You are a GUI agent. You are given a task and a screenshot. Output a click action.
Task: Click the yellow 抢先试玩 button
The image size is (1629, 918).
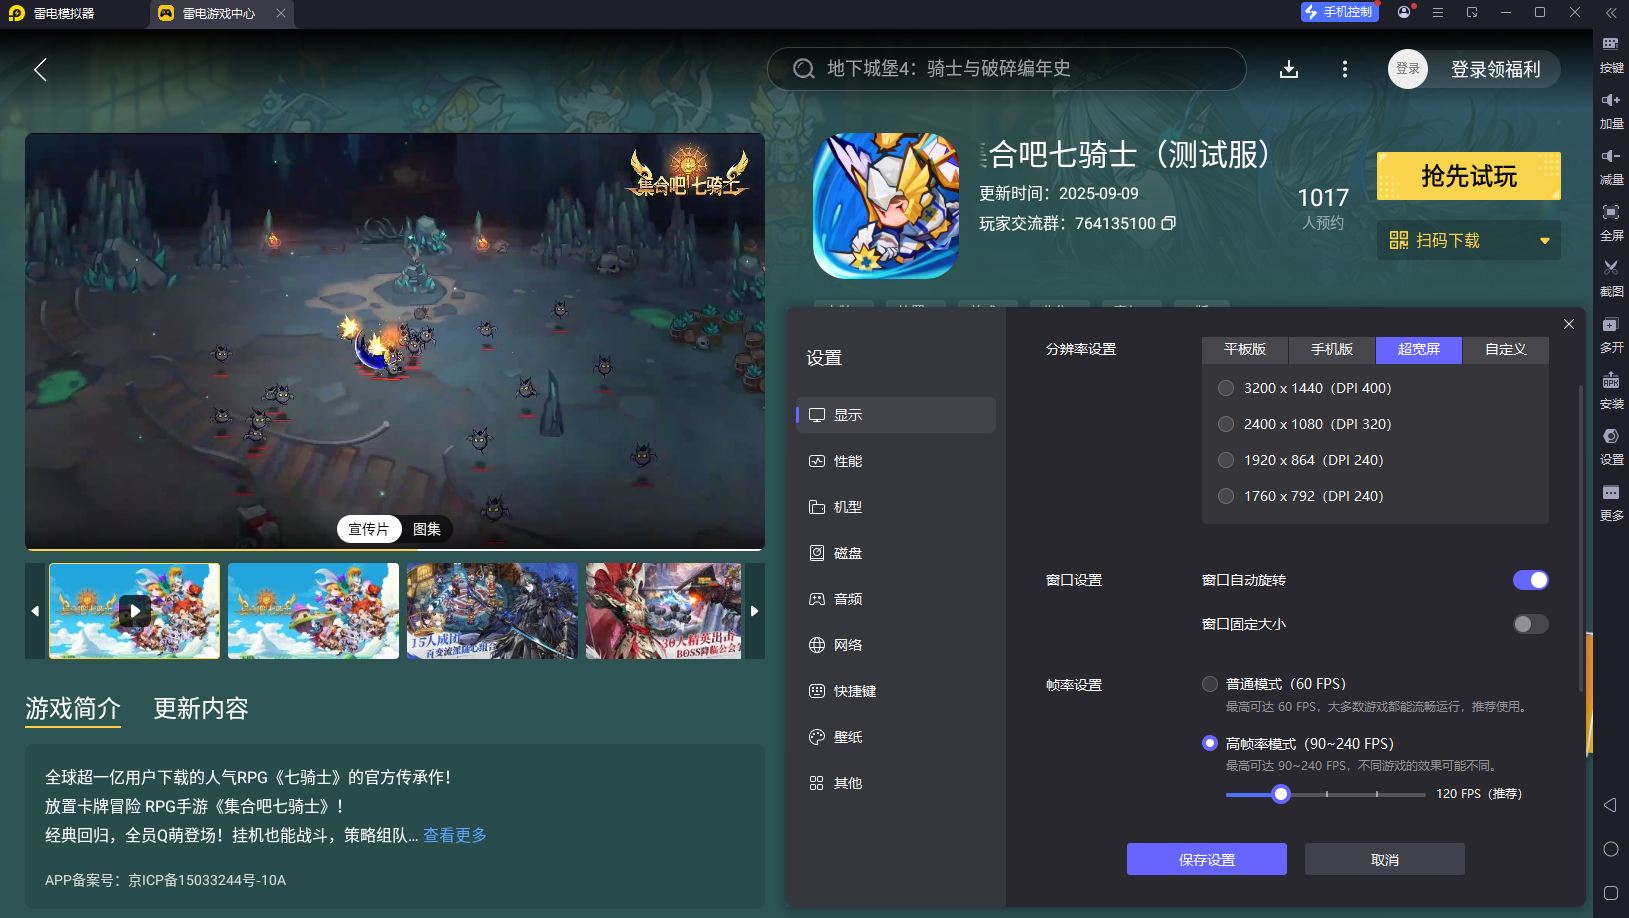pyautogui.click(x=1469, y=176)
